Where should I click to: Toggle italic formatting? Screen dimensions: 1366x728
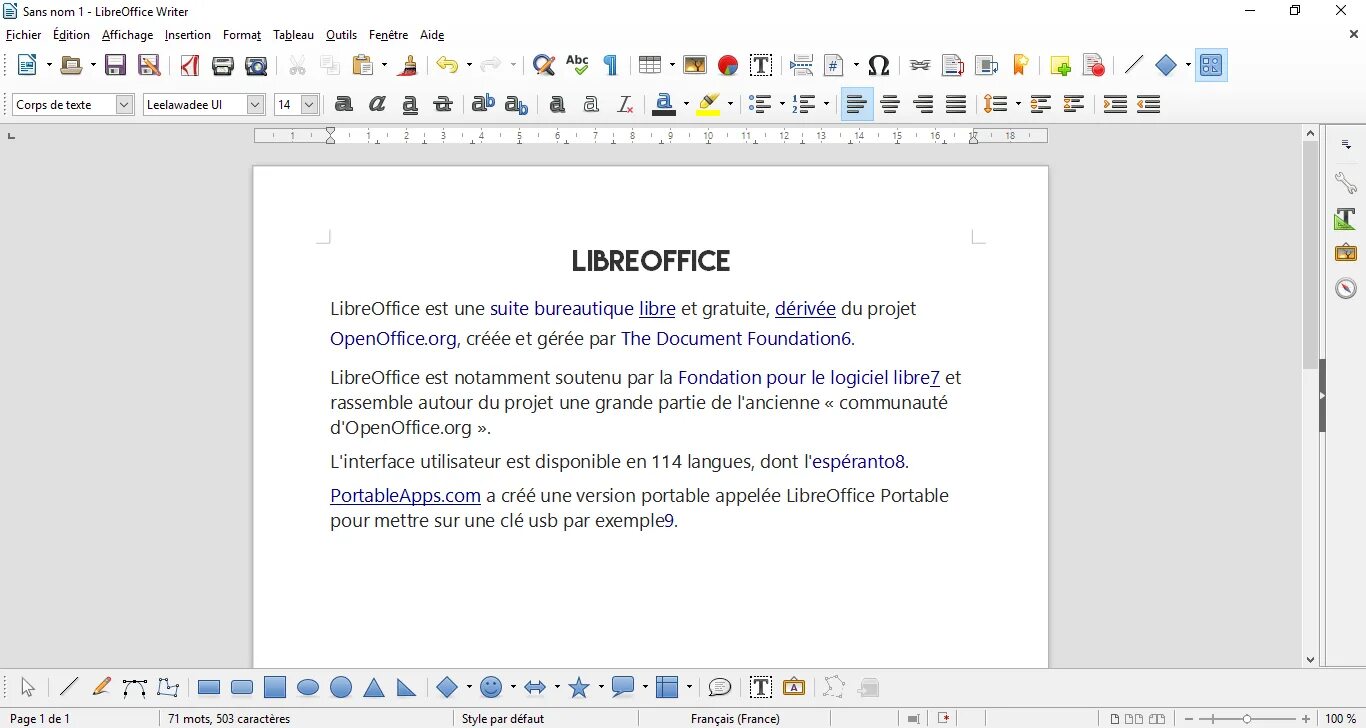click(x=377, y=104)
